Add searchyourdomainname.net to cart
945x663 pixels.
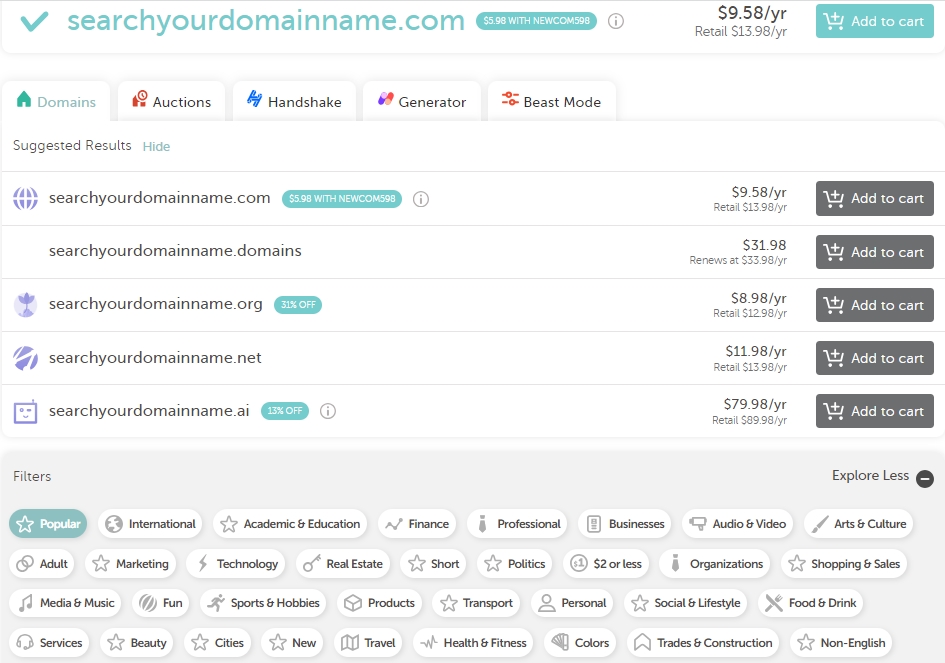(874, 358)
